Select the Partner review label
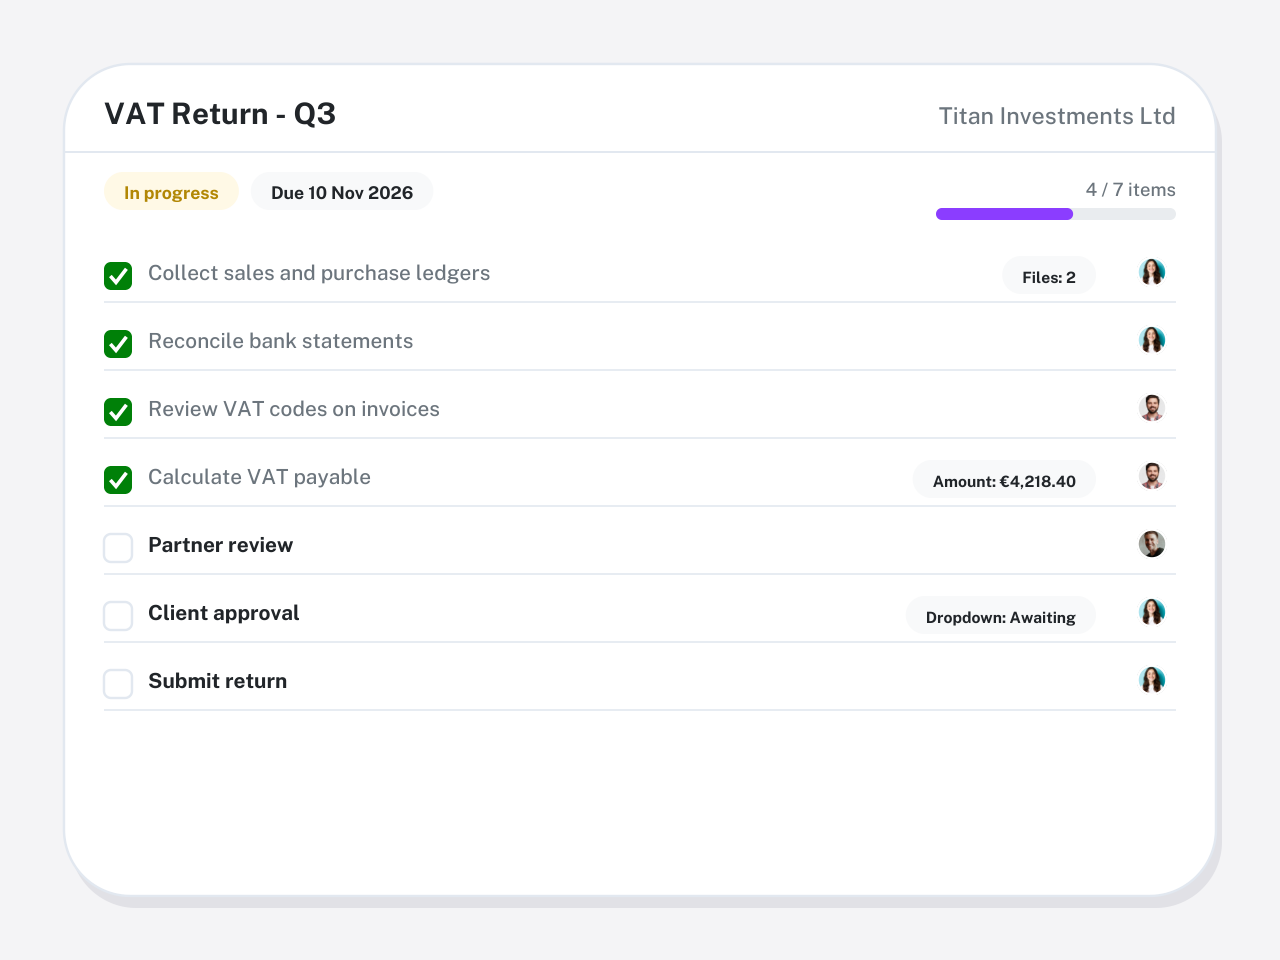The height and width of the screenshot is (960, 1280). pos(221,545)
